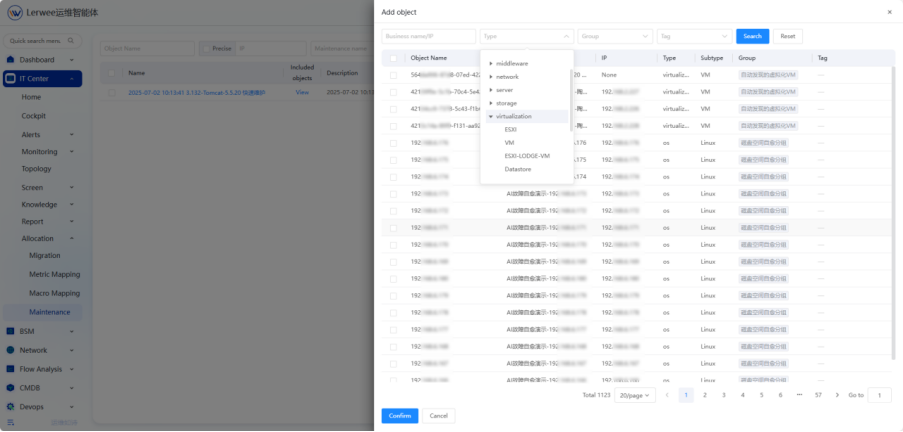Click the Confirm button
The image size is (903, 432).
(x=399, y=415)
